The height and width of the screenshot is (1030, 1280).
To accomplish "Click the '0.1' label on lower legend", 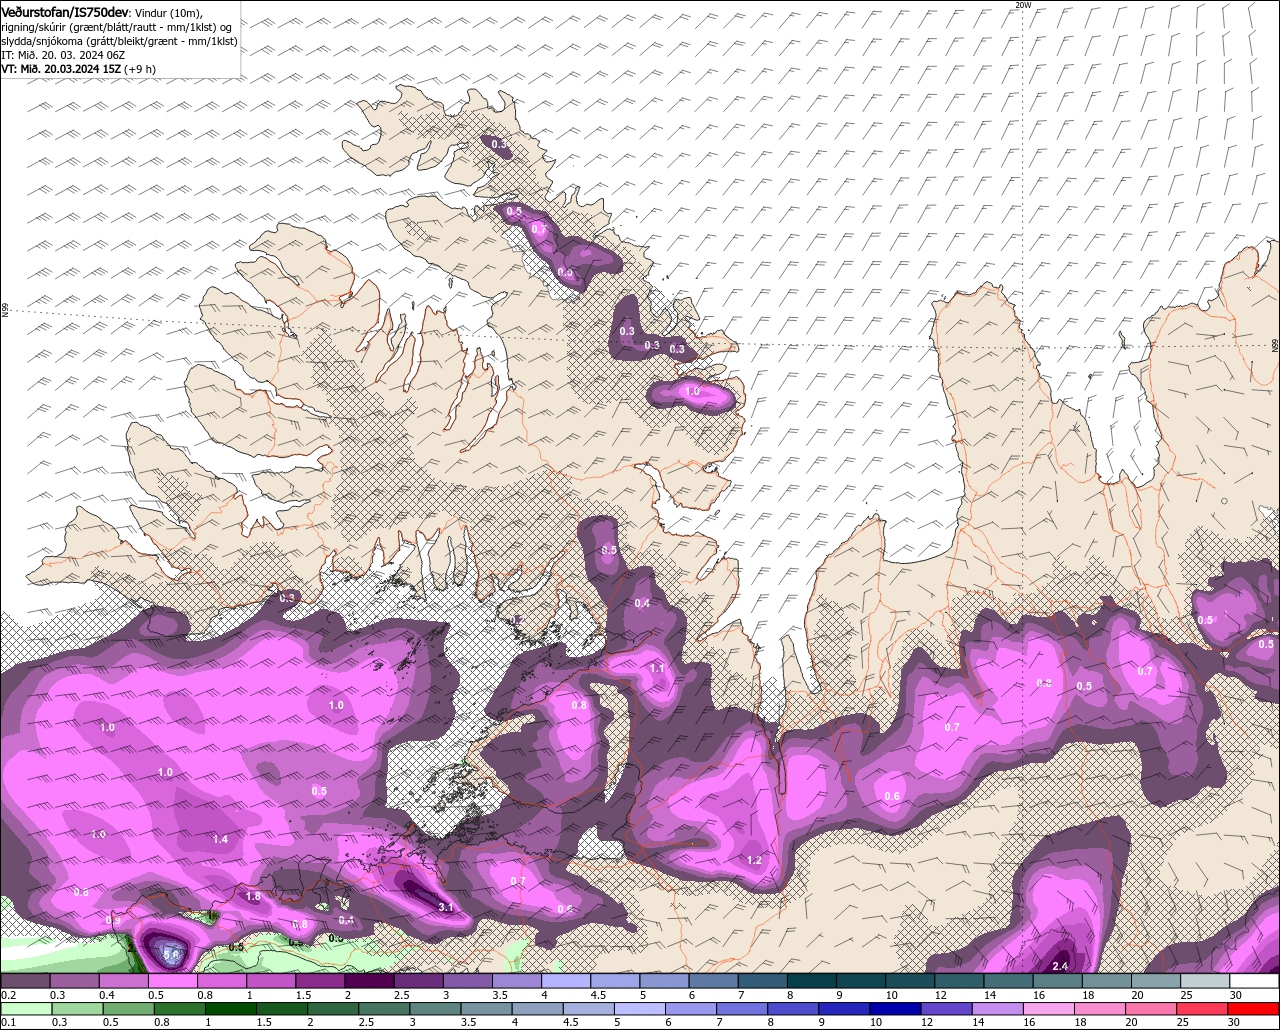I will pos(8,1022).
